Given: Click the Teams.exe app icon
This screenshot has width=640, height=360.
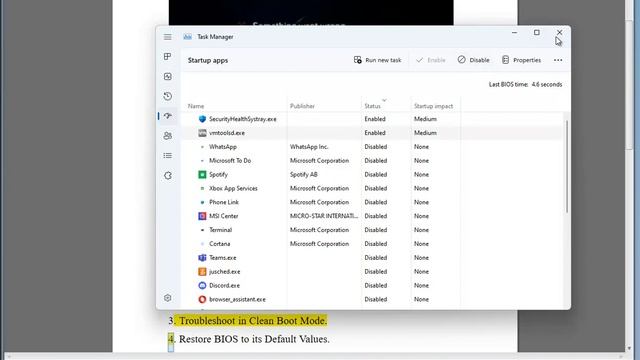Looking at the screenshot, I should coord(202,258).
